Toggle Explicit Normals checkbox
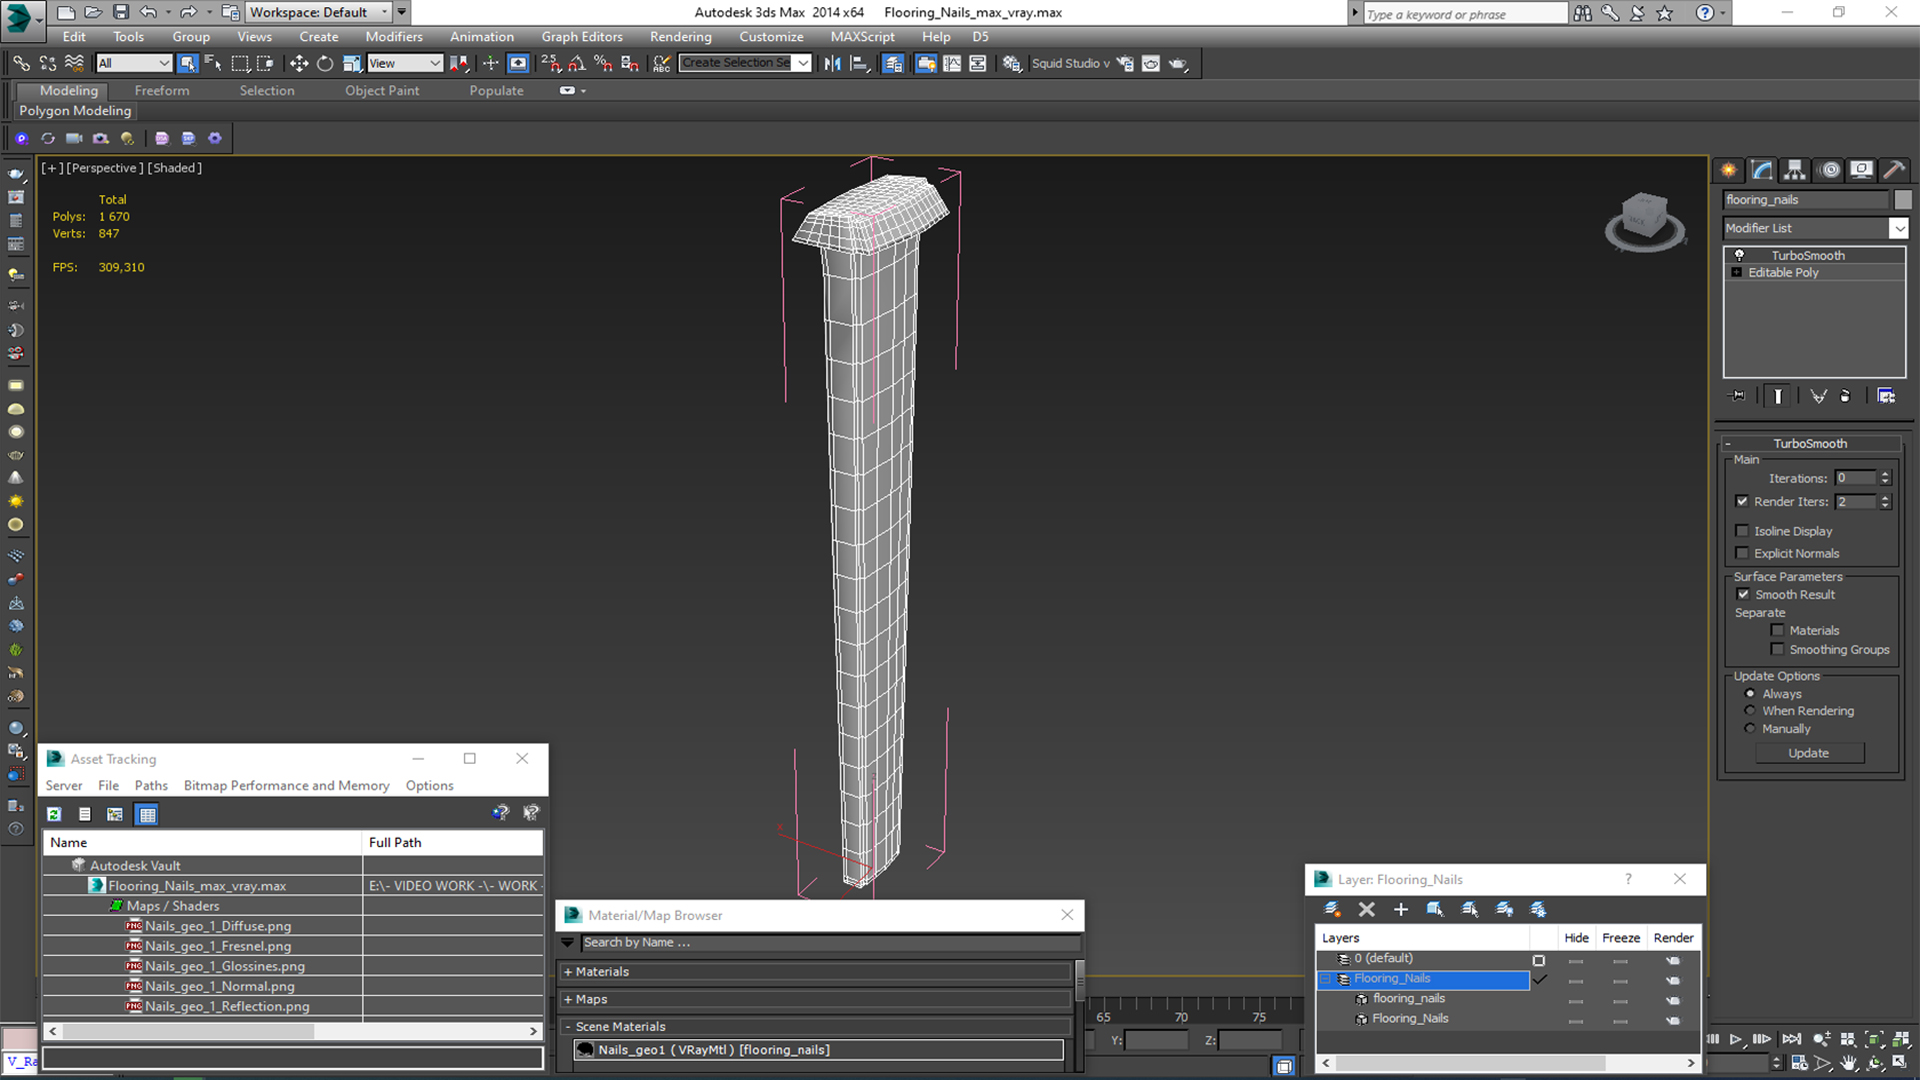Image resolution: width=1920 pixels, height=1080 pixels. pos(1743,553)
